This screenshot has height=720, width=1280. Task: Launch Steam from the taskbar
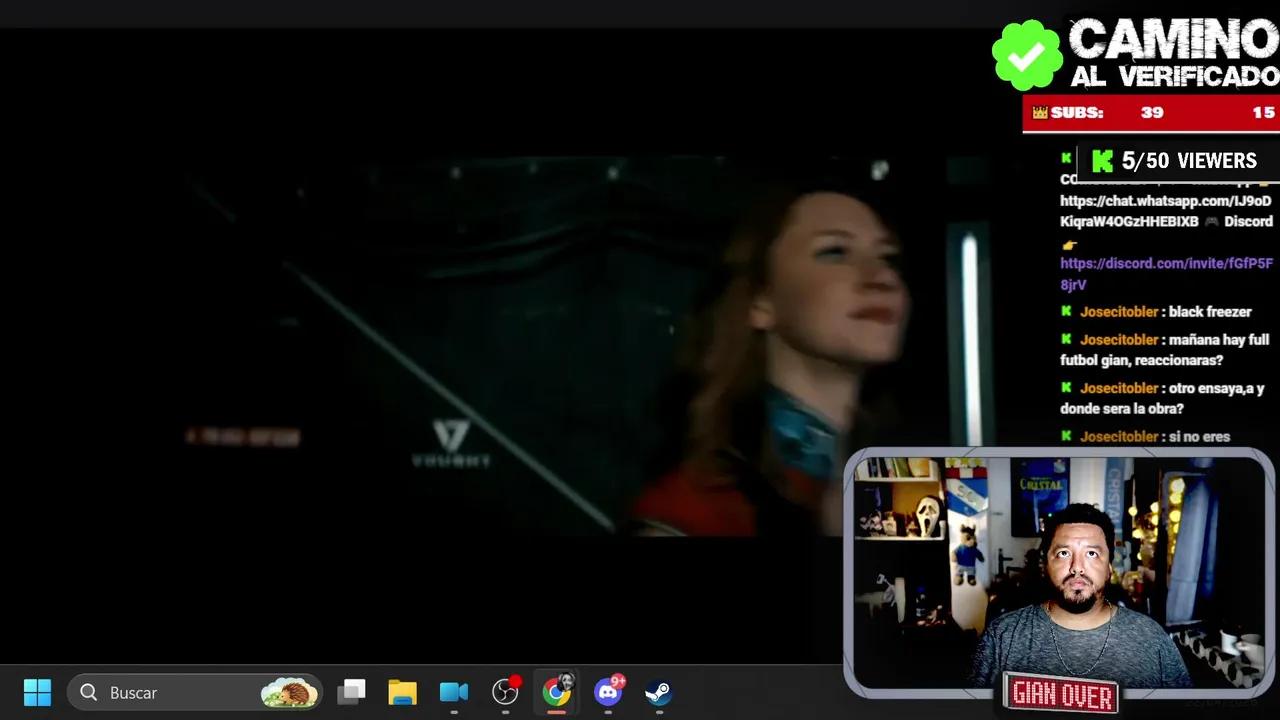tap(658, 692)
